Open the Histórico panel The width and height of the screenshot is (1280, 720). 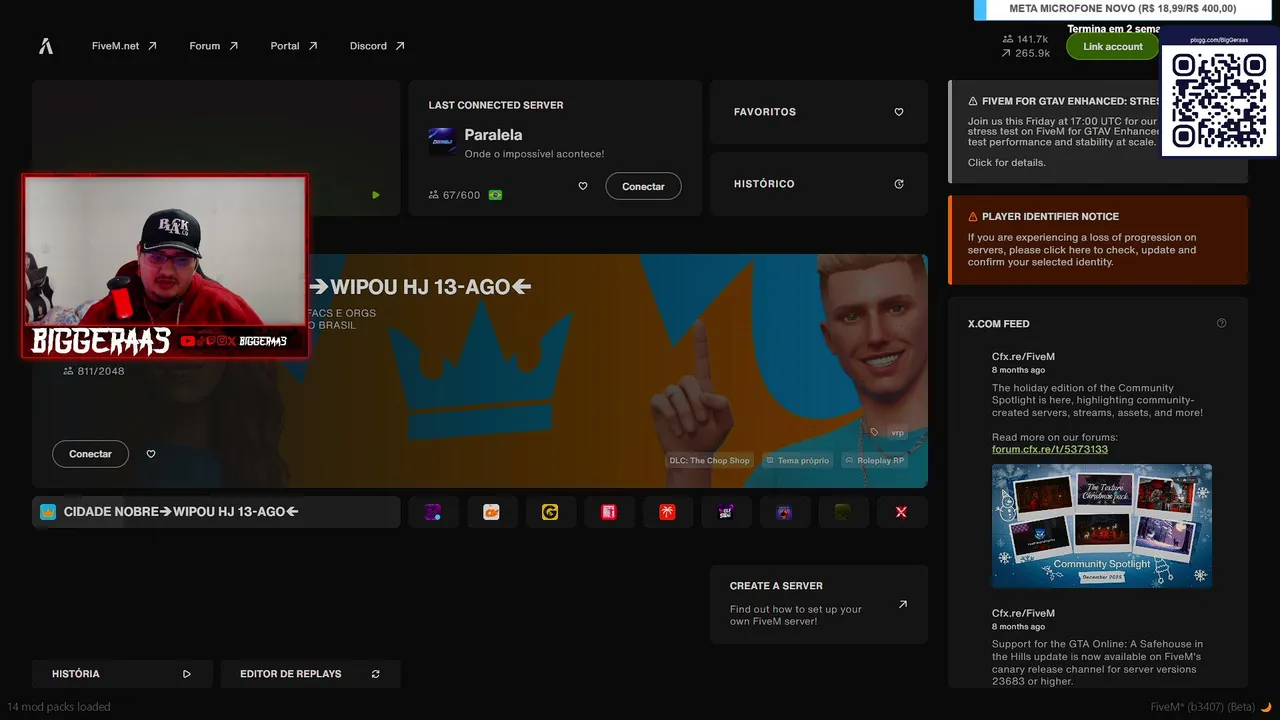coord(819,184)
